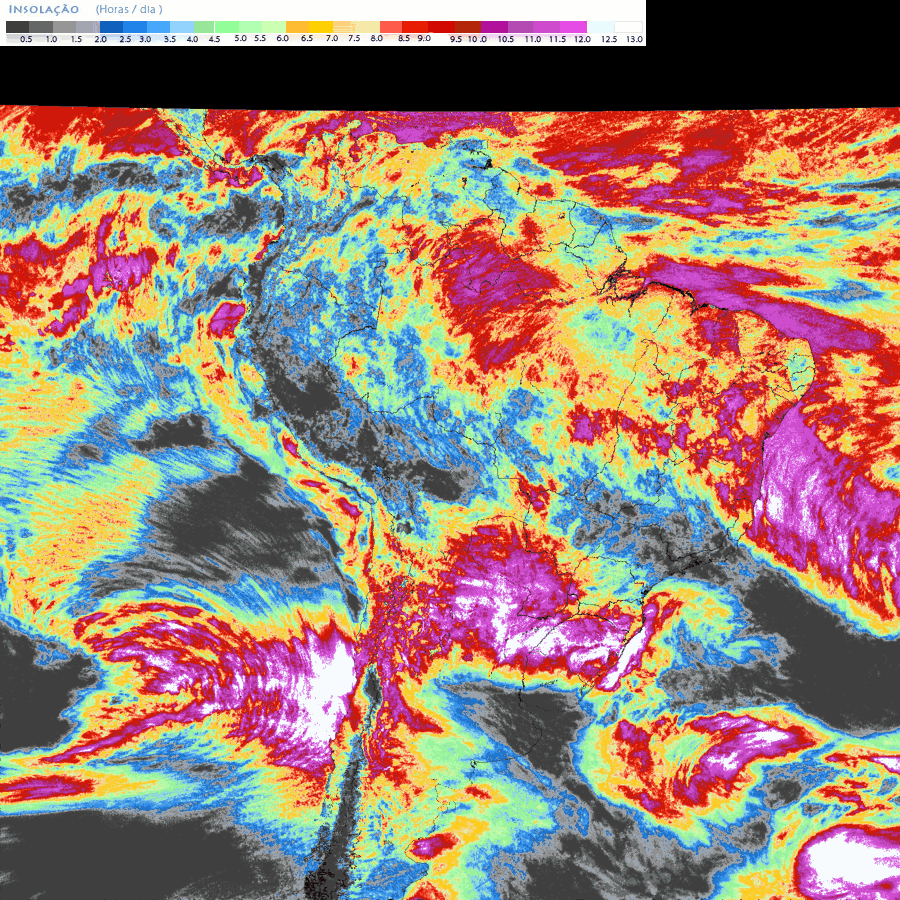This screenshot has width=900, height=900.
Task: Select the blue swatch ending at 3.0
Action: [135, 27]
